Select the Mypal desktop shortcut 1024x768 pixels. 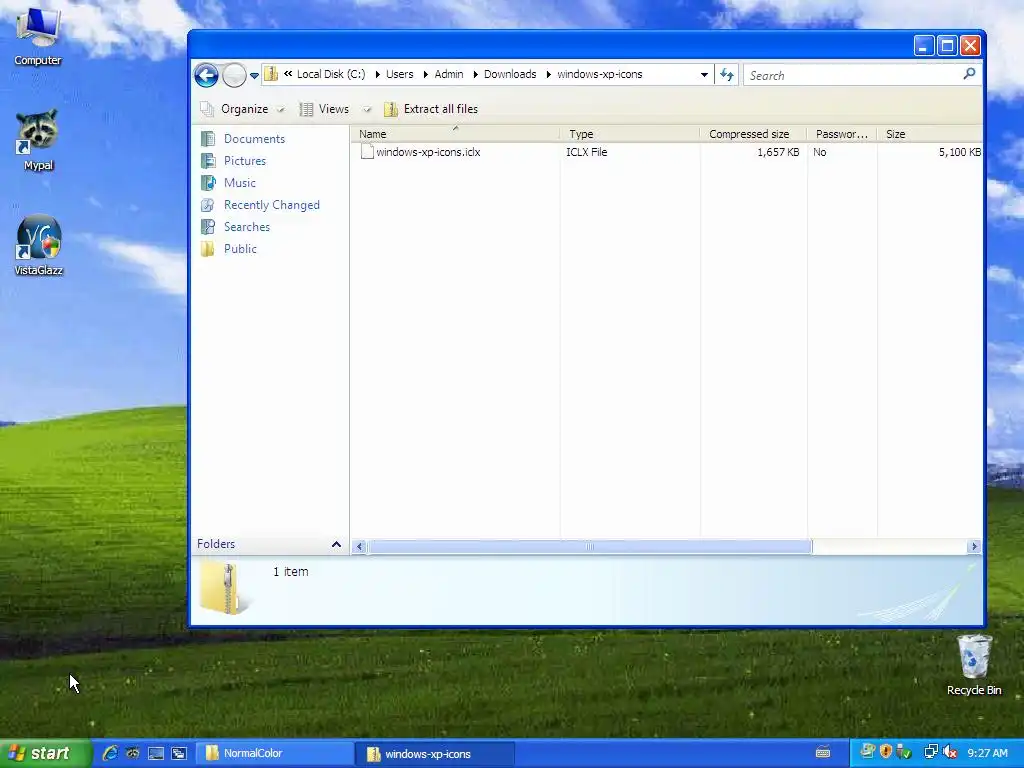coord(38,140)
